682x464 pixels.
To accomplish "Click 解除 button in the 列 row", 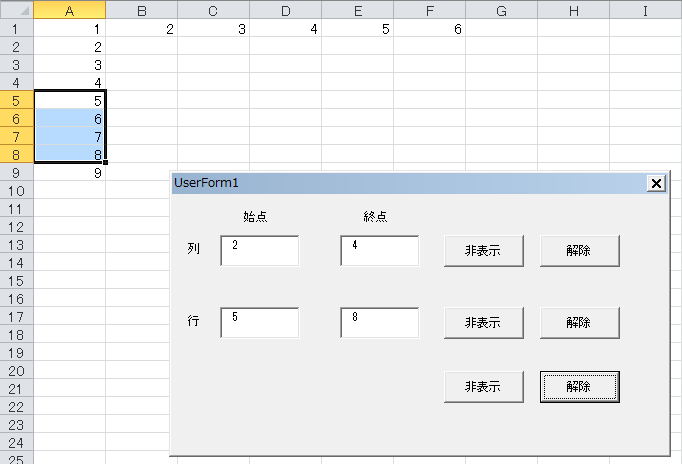I will click(579, 251).
